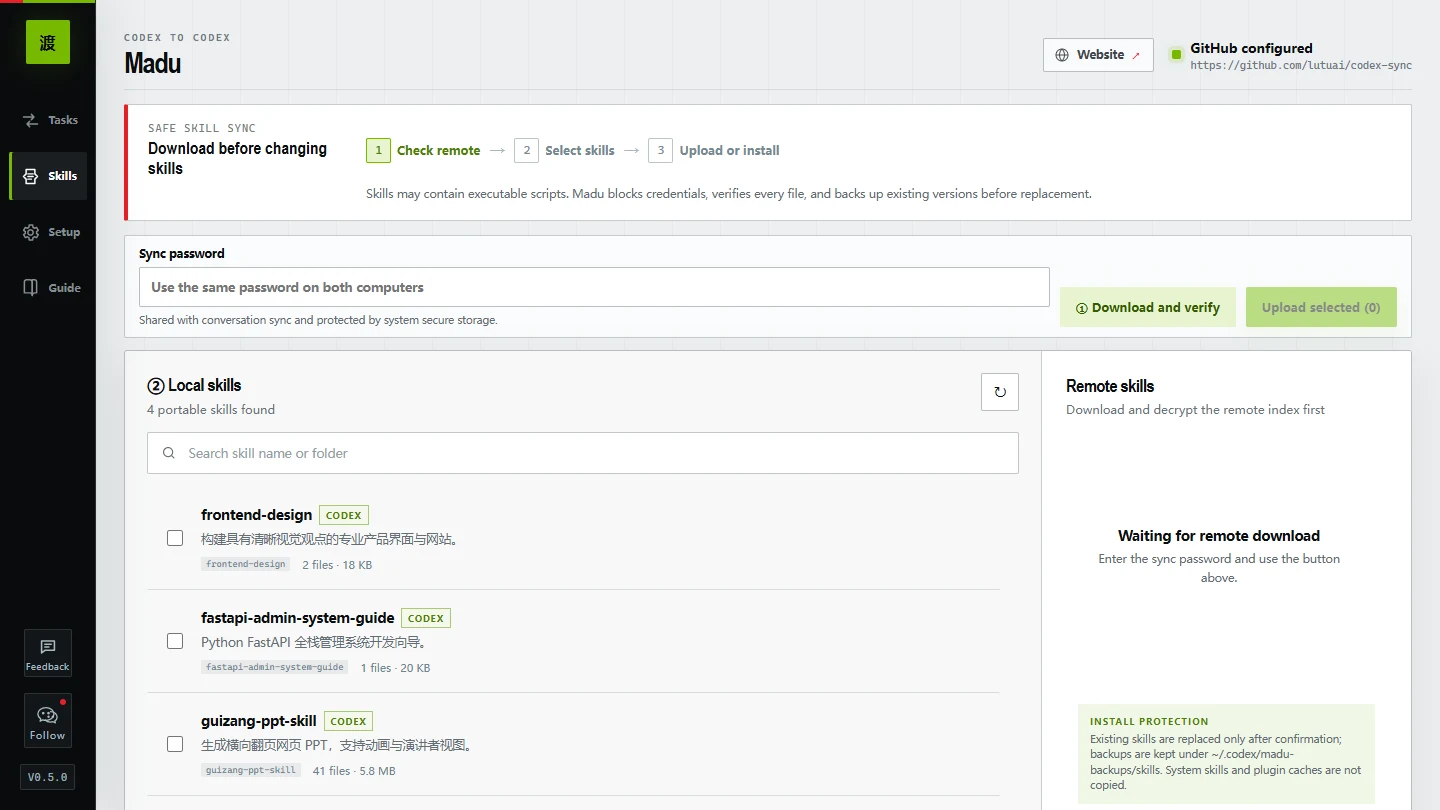The width and height of the screenshot is (1440, 810).
Task: Click the green GitHub configured status indicator
Action: click(1176, 54)
